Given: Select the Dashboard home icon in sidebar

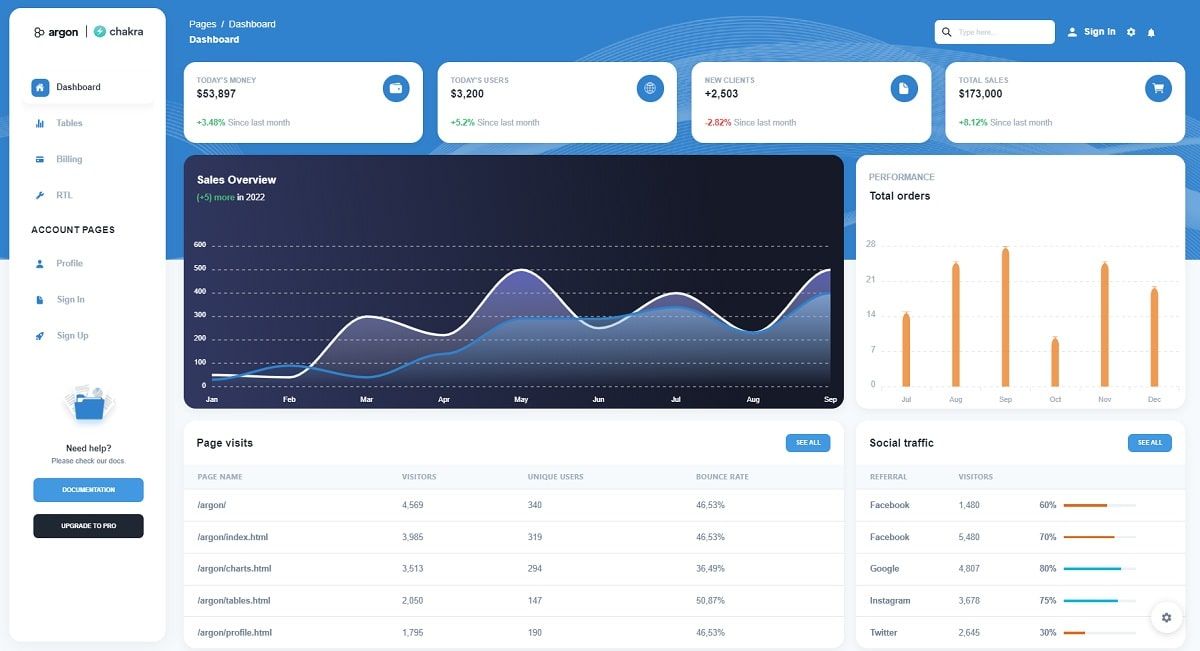Looking at the screenshot, I should [x=38, y=87].
